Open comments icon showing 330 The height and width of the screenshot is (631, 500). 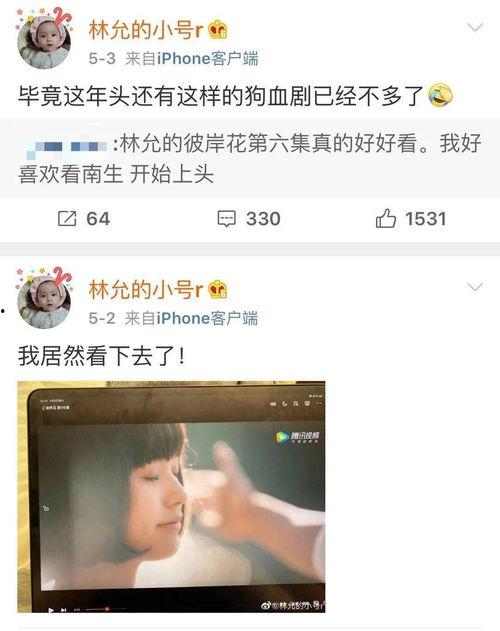pyautogui.click(x=227, y=219)
